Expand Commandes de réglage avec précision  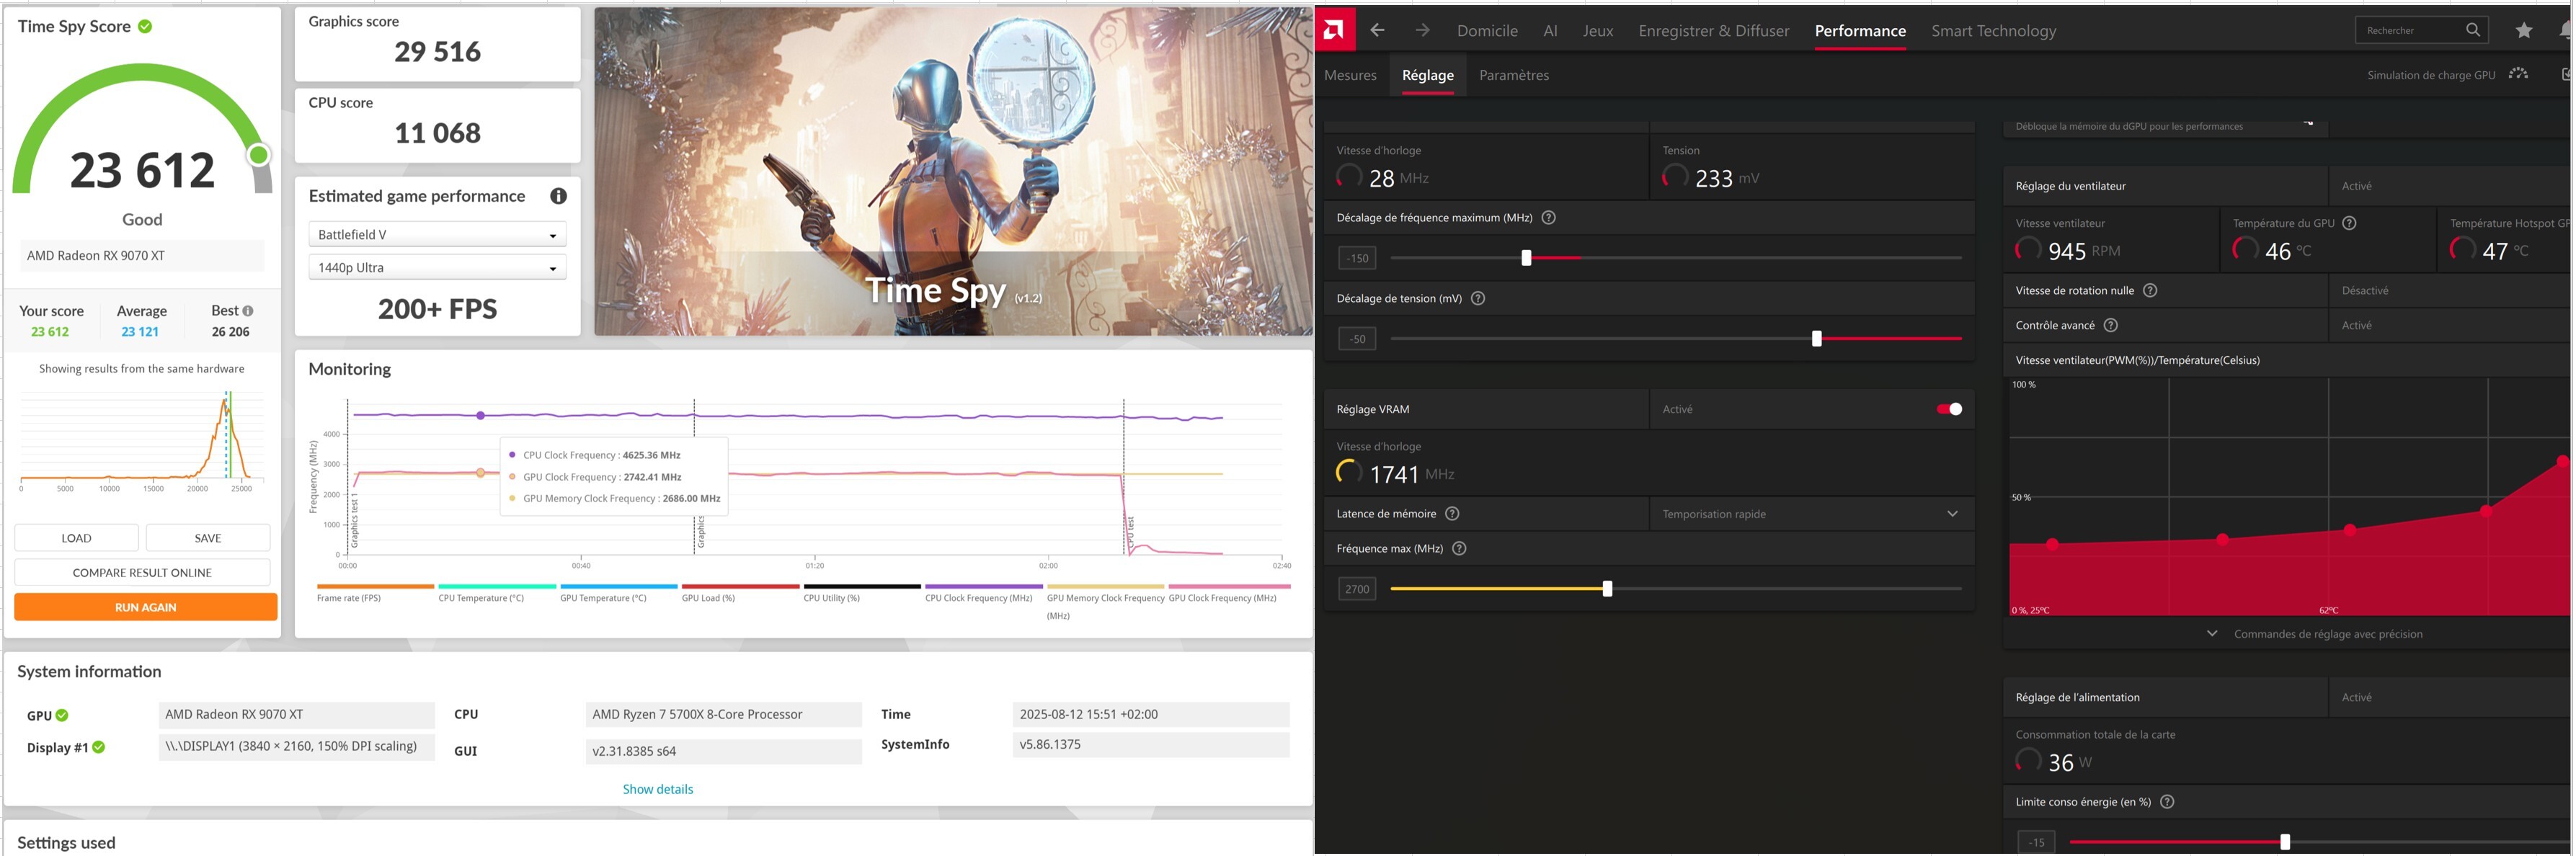pyautogui.click(x=2317, y=634)
